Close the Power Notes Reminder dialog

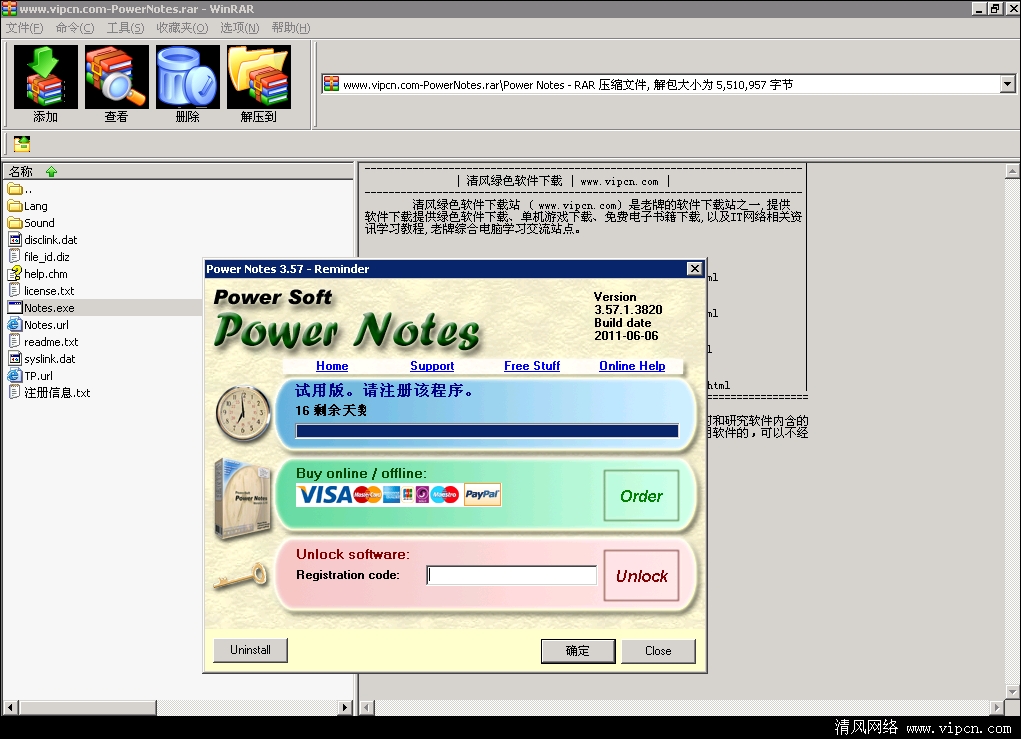695,268
